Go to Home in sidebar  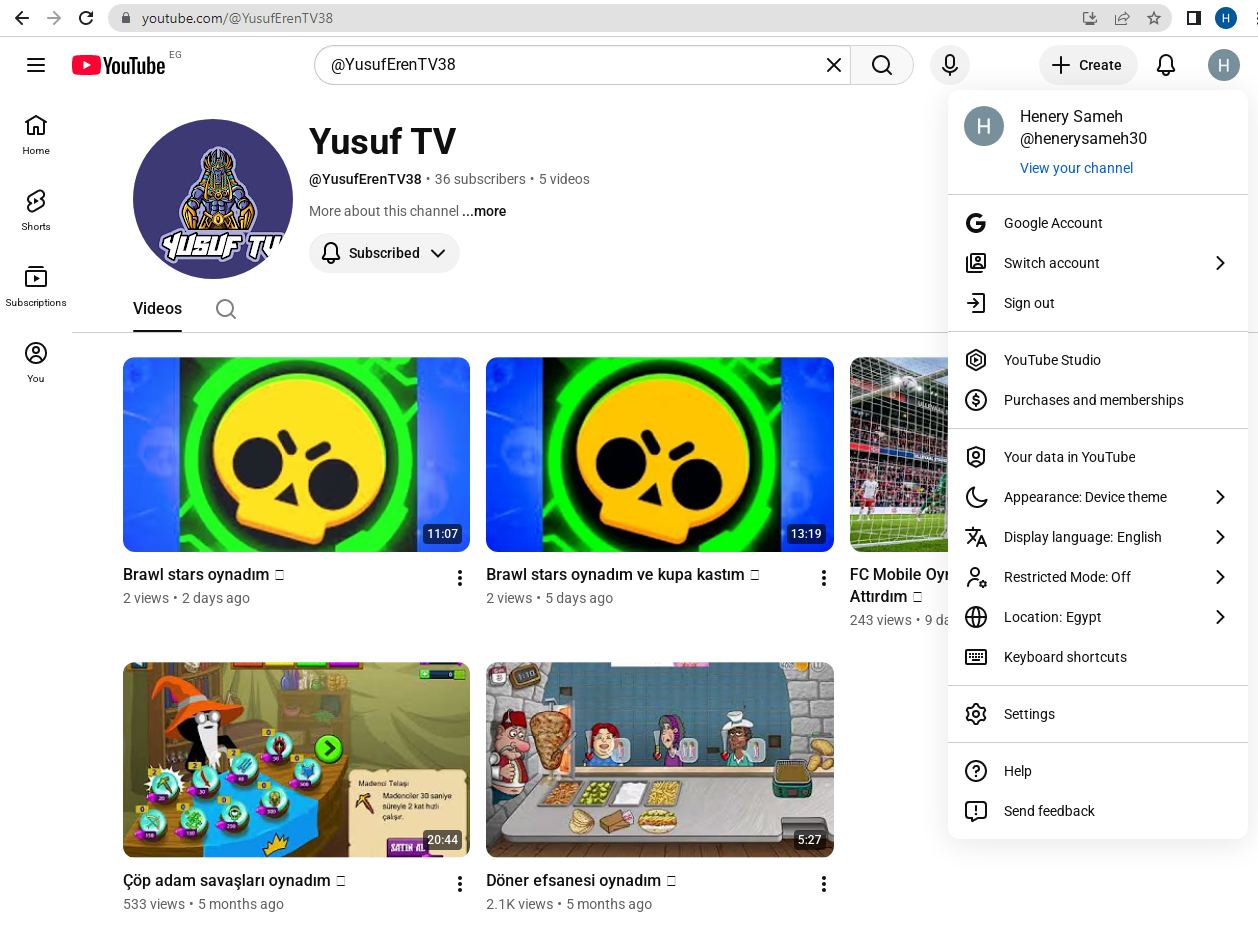tap(36, 135)
